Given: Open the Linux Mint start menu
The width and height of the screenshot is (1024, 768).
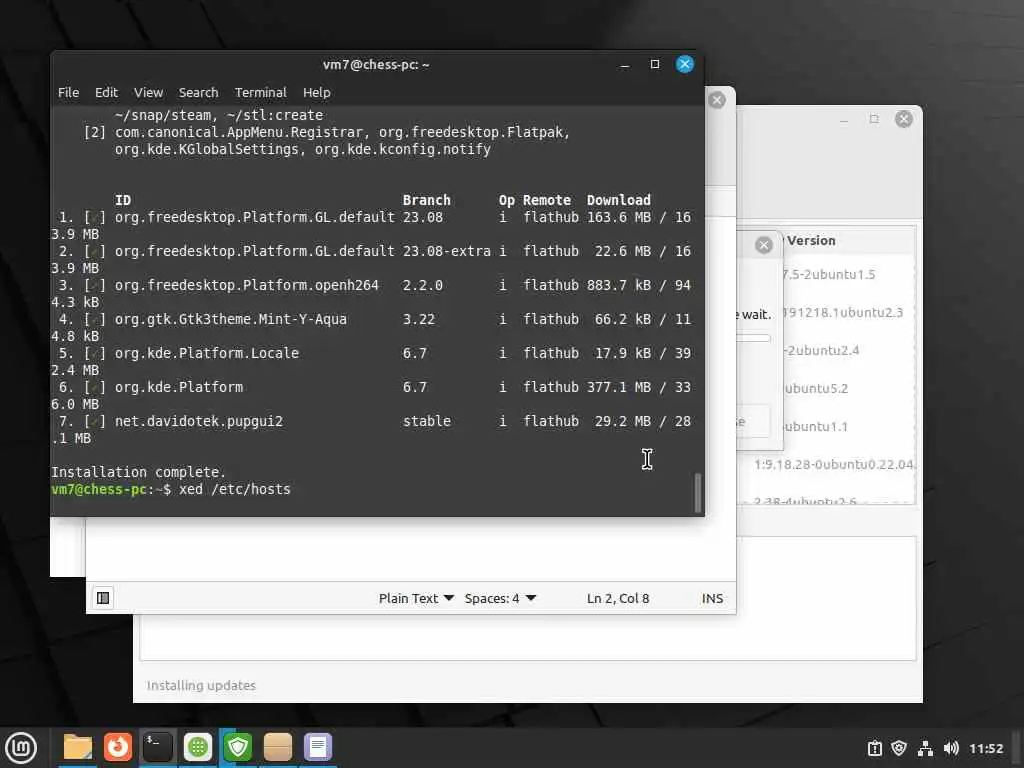Looking at the screenshot, I should (21, 748).
